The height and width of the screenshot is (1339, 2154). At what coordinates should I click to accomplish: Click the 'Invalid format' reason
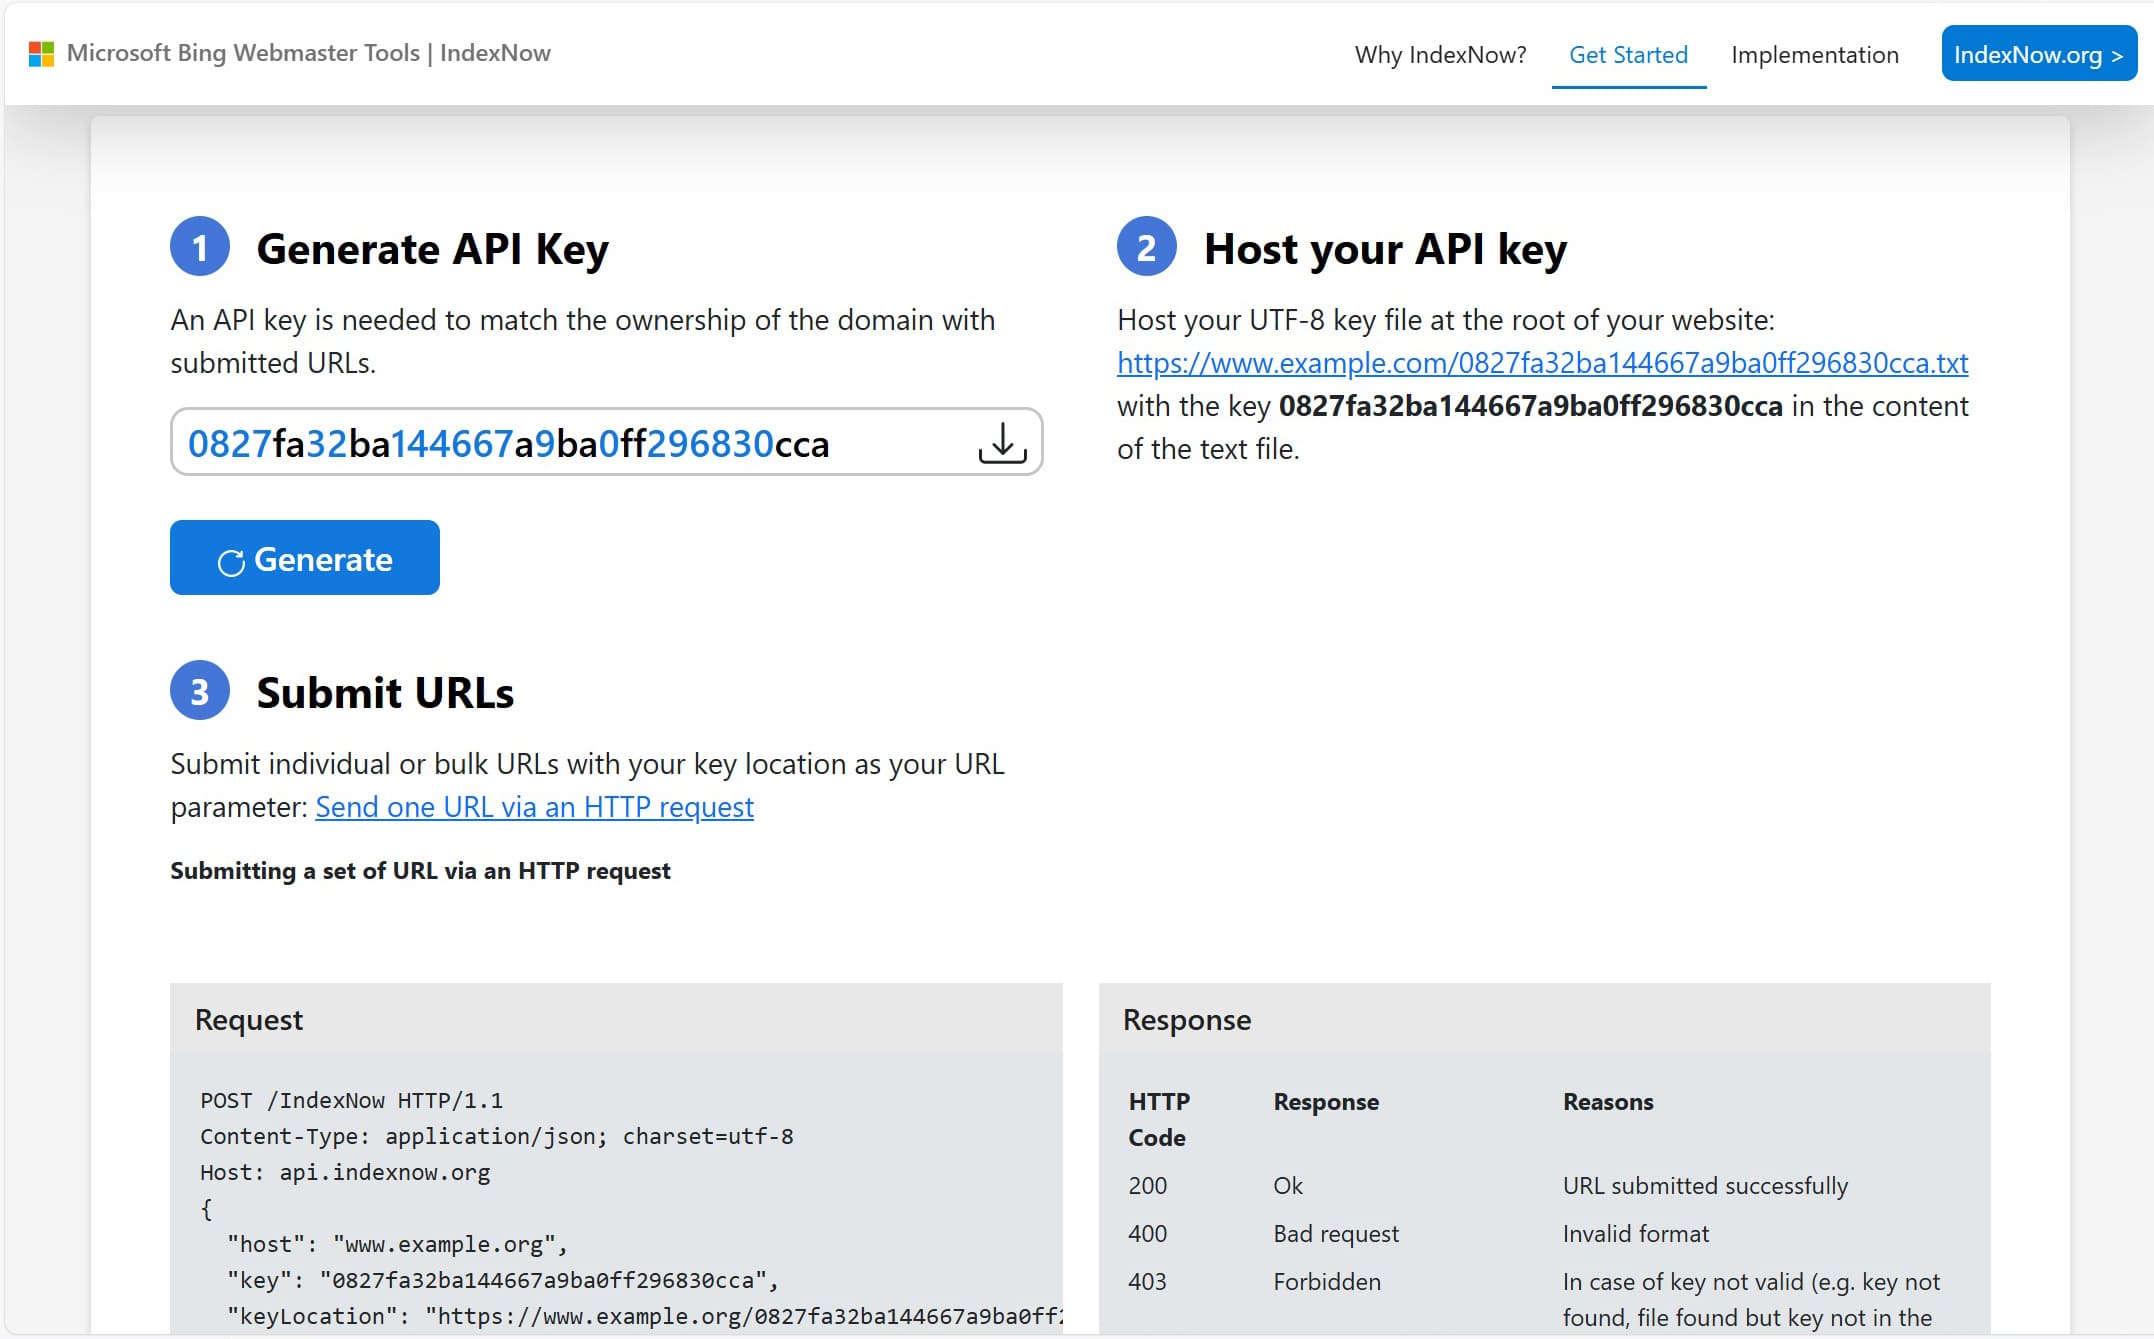(x=1636, y=1234)
